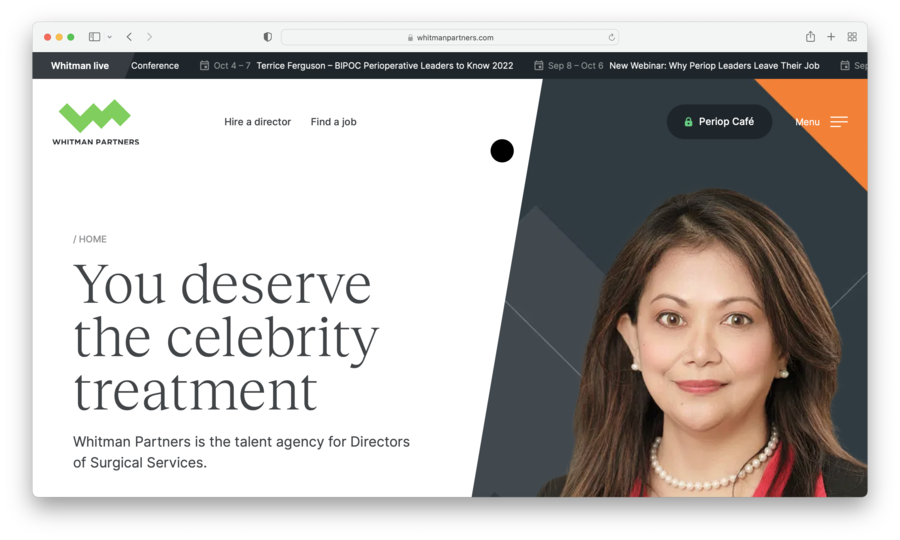This screenshot has height=540, width=900.
Task: Navigate to Hire a director
Action: pos(257,122)
